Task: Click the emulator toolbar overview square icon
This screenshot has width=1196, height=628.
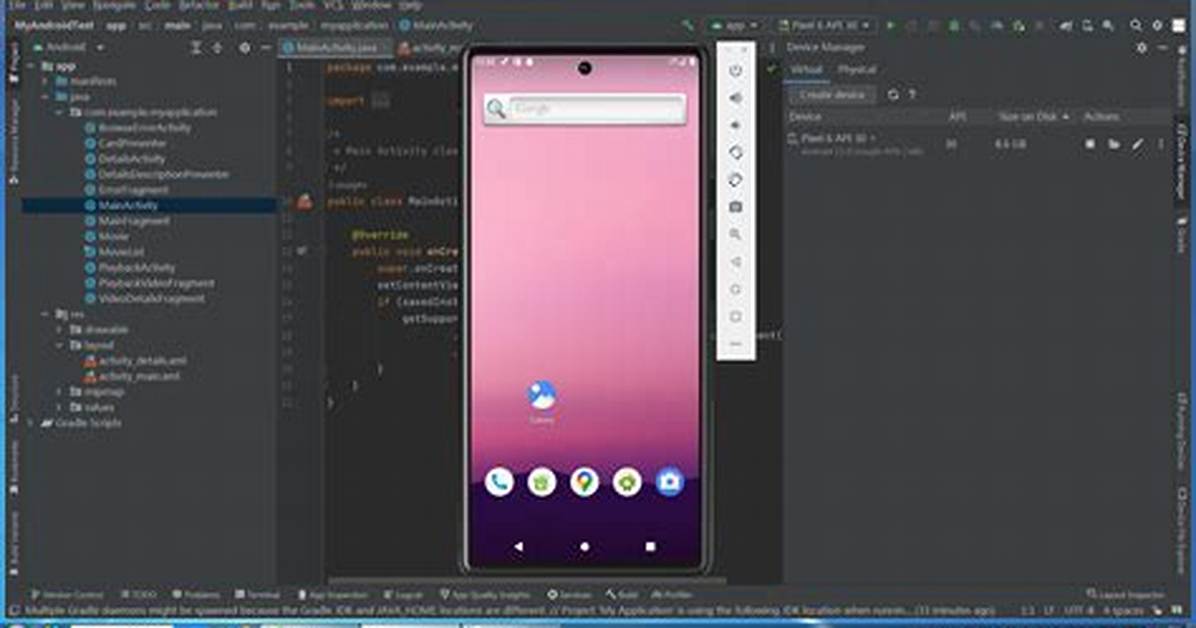Action: click(x=735, y=316)
